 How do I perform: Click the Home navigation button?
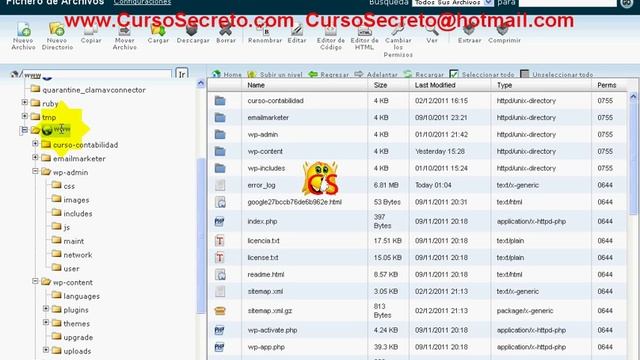(x=227, y=74)
